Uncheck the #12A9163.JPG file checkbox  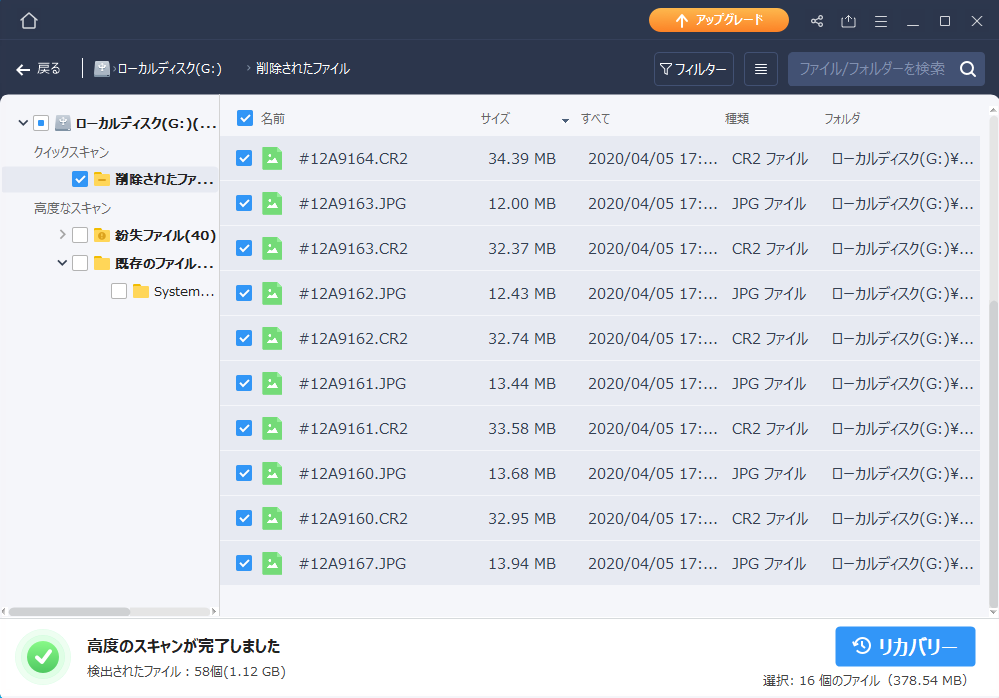click(244, 203)
